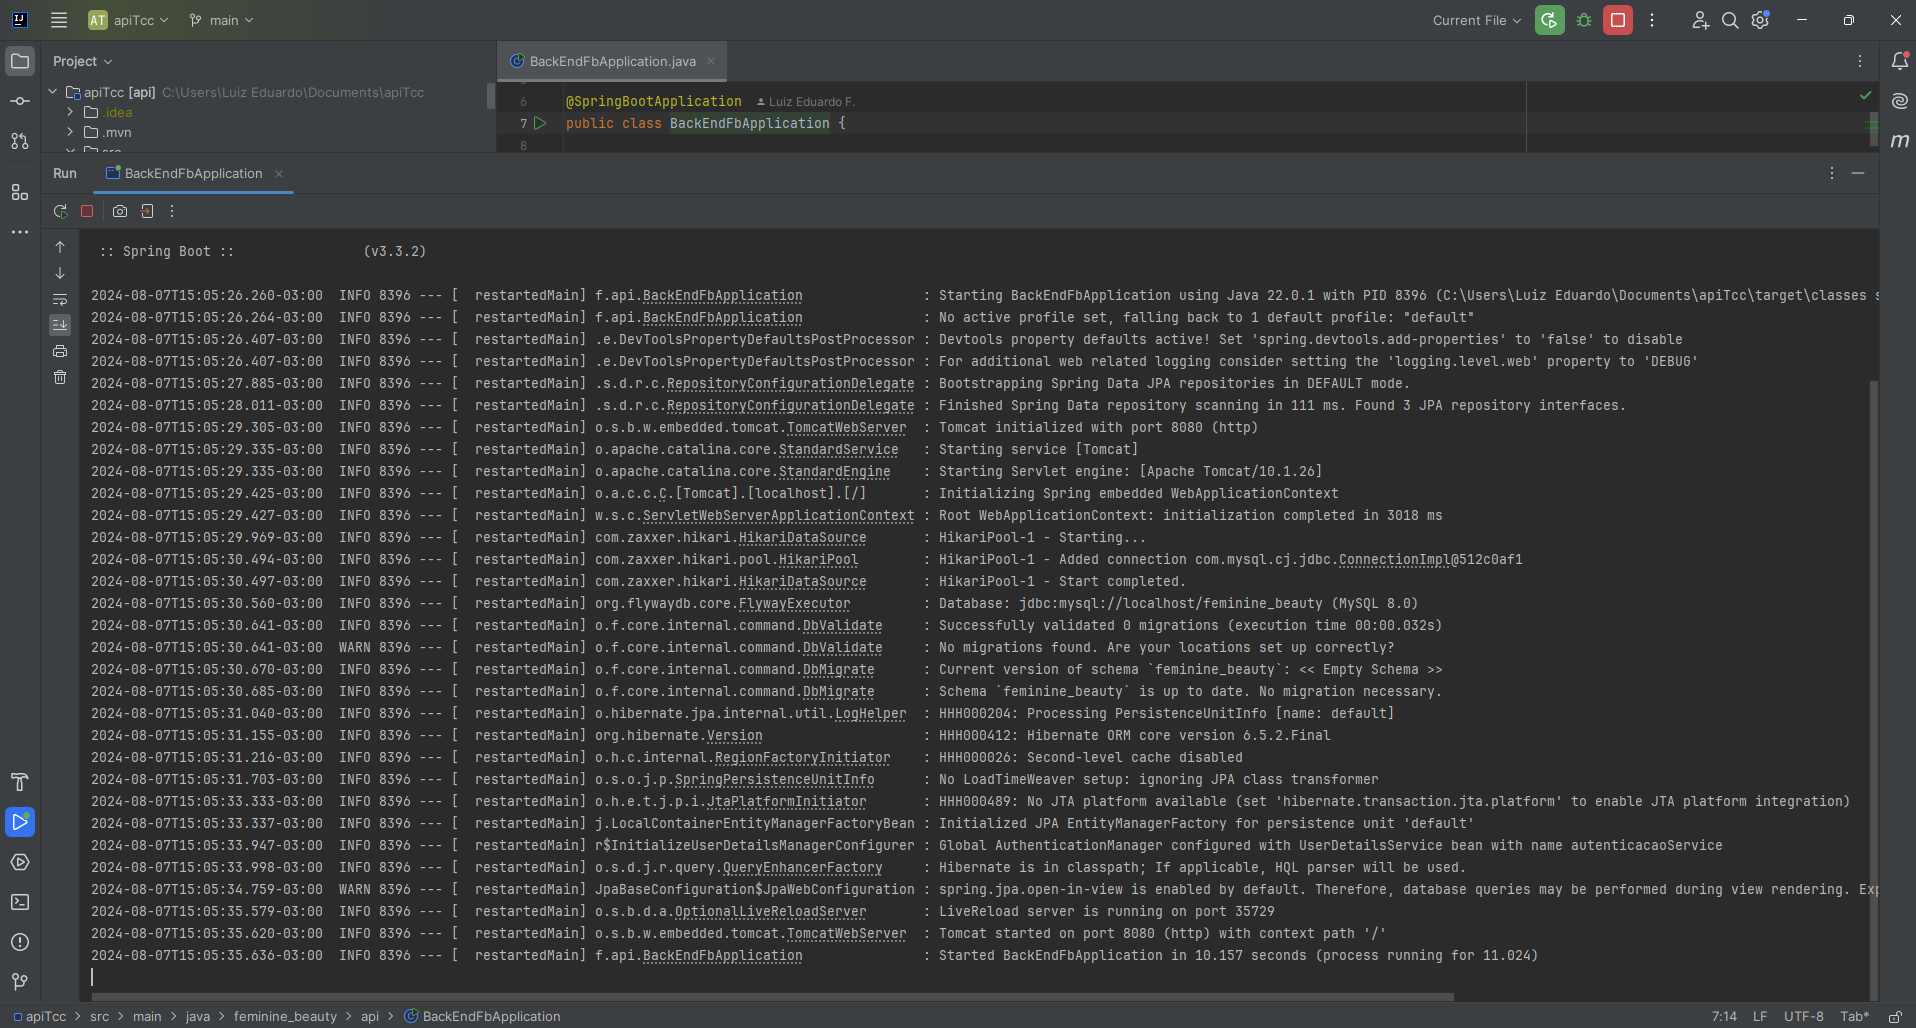
Task: Open the Commit tool window
Action: (x=20, y=101)
